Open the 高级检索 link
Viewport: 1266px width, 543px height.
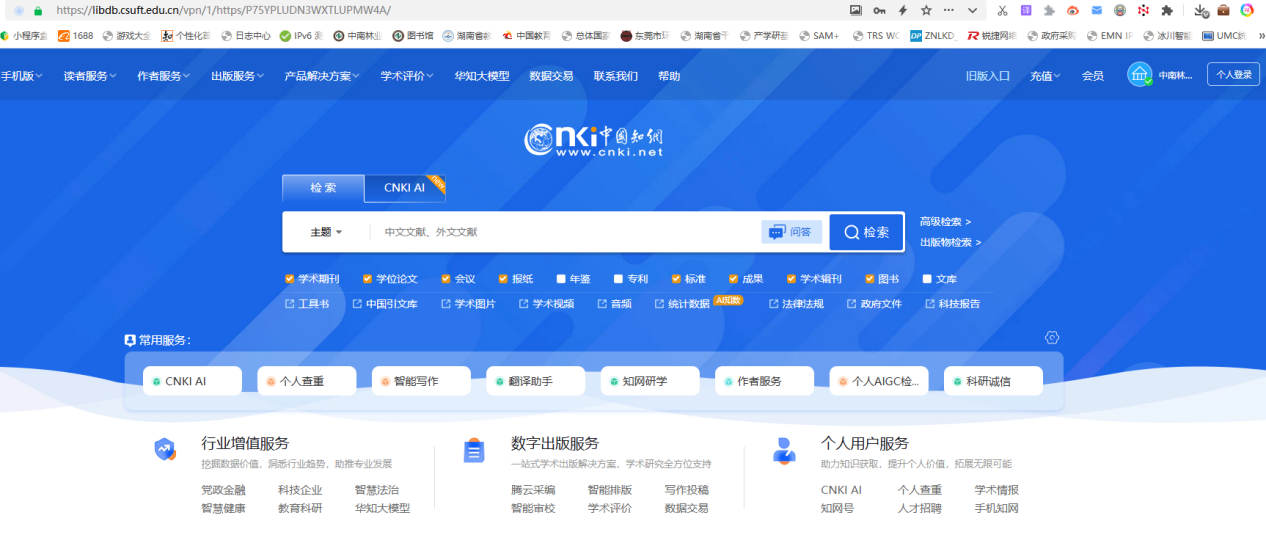(x=945, y=222)
